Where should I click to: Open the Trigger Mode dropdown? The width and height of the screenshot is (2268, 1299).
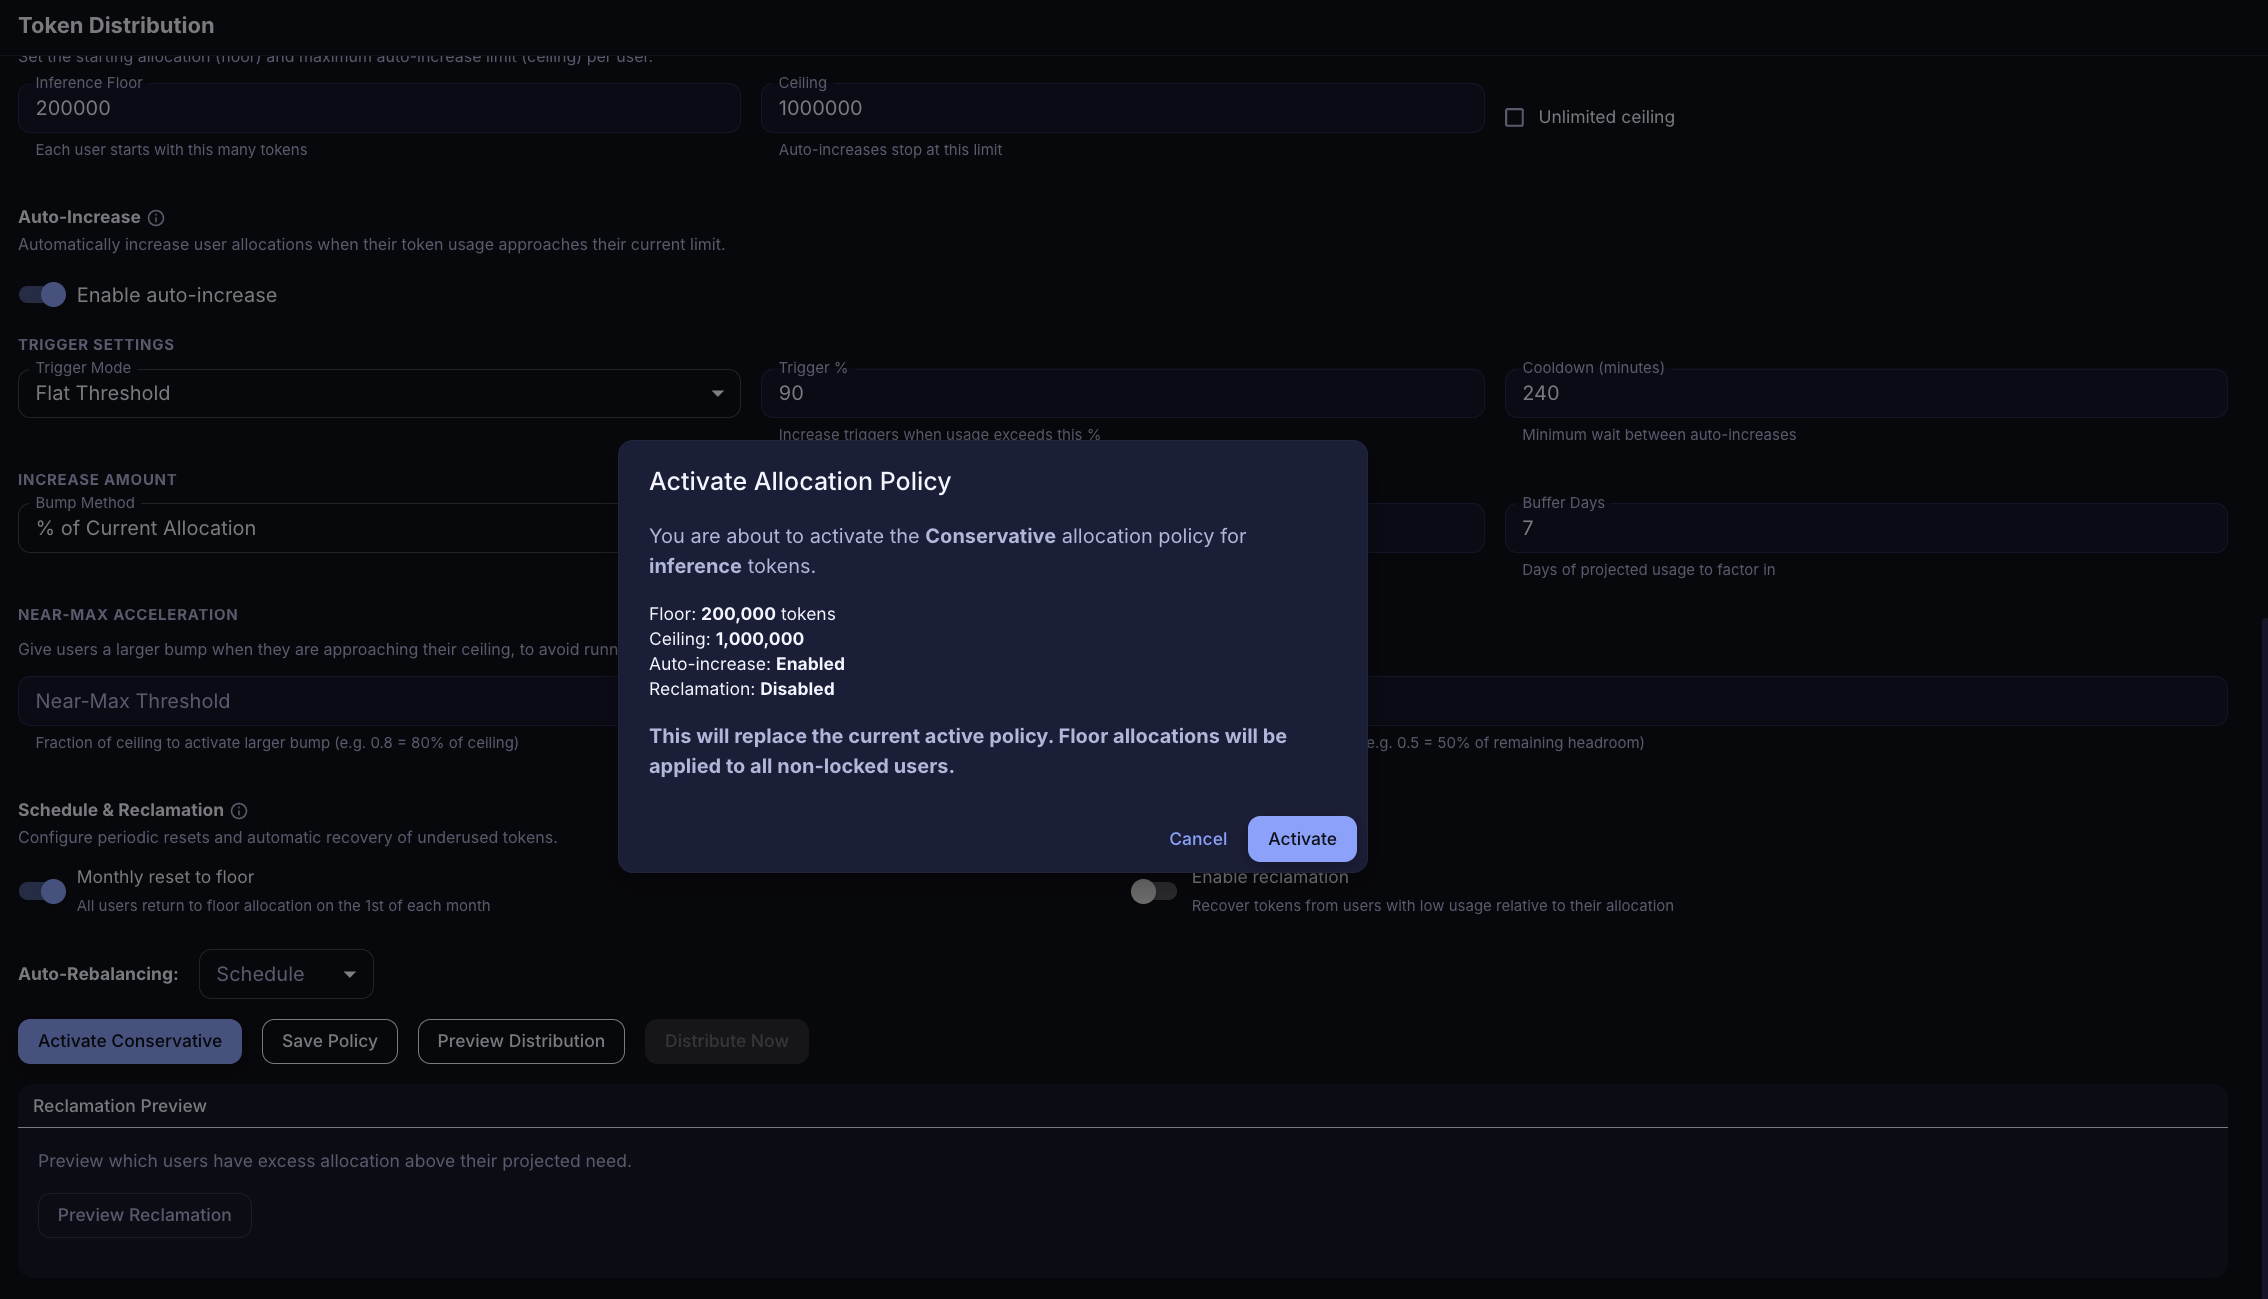pyautogui.click(x=379, y=393)
